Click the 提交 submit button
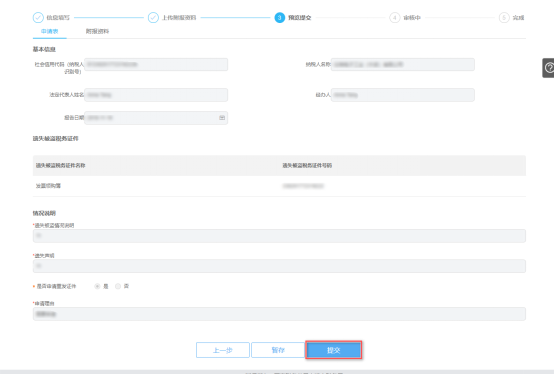 [x=334, y=350]
